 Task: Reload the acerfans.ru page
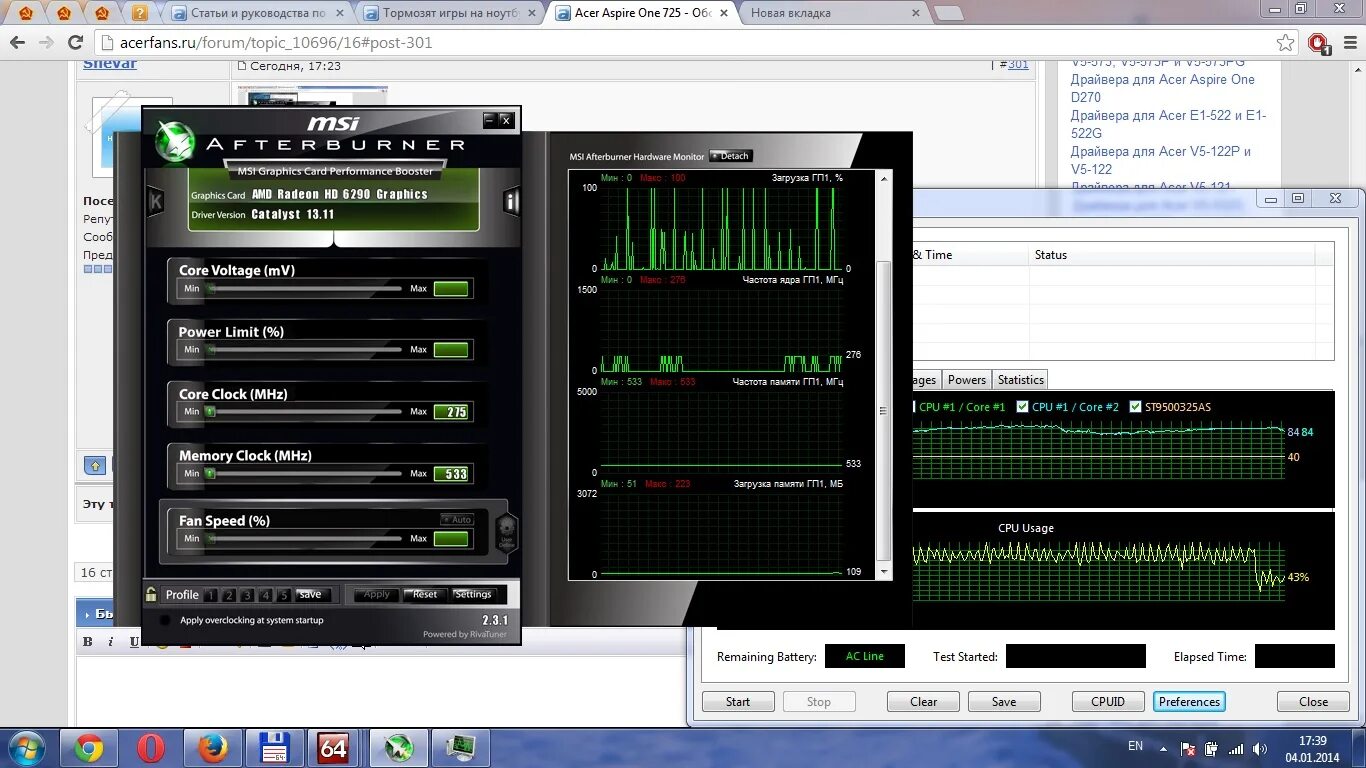point(75,43)
